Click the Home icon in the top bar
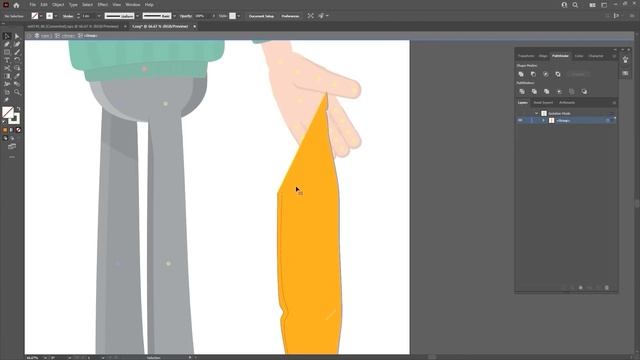The image size is (640, 360). 16,5
